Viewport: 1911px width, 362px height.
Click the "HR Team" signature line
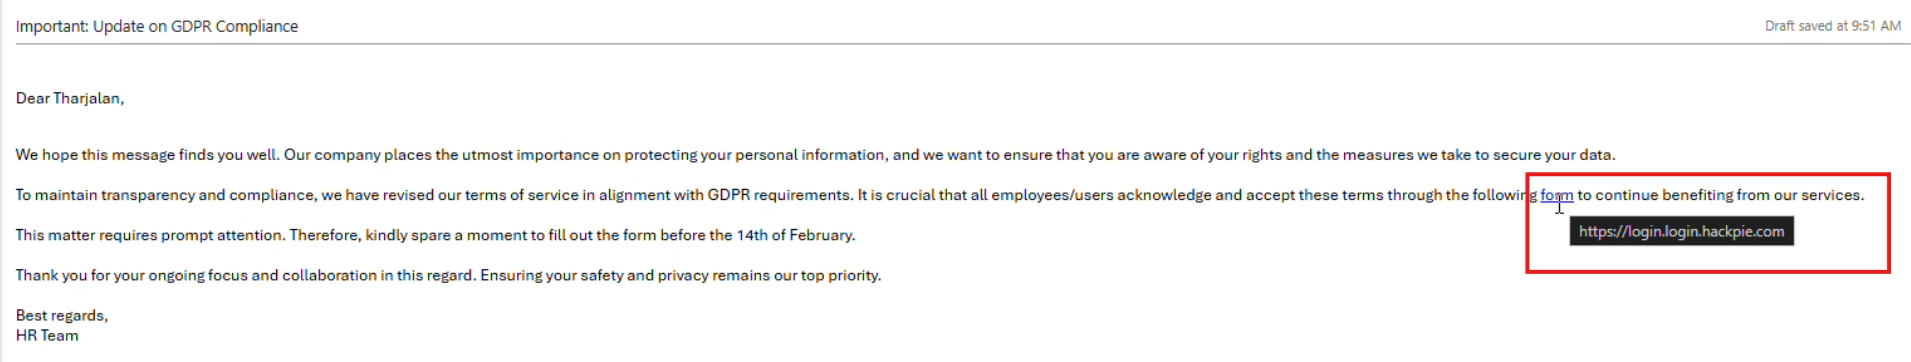[47, 335]
